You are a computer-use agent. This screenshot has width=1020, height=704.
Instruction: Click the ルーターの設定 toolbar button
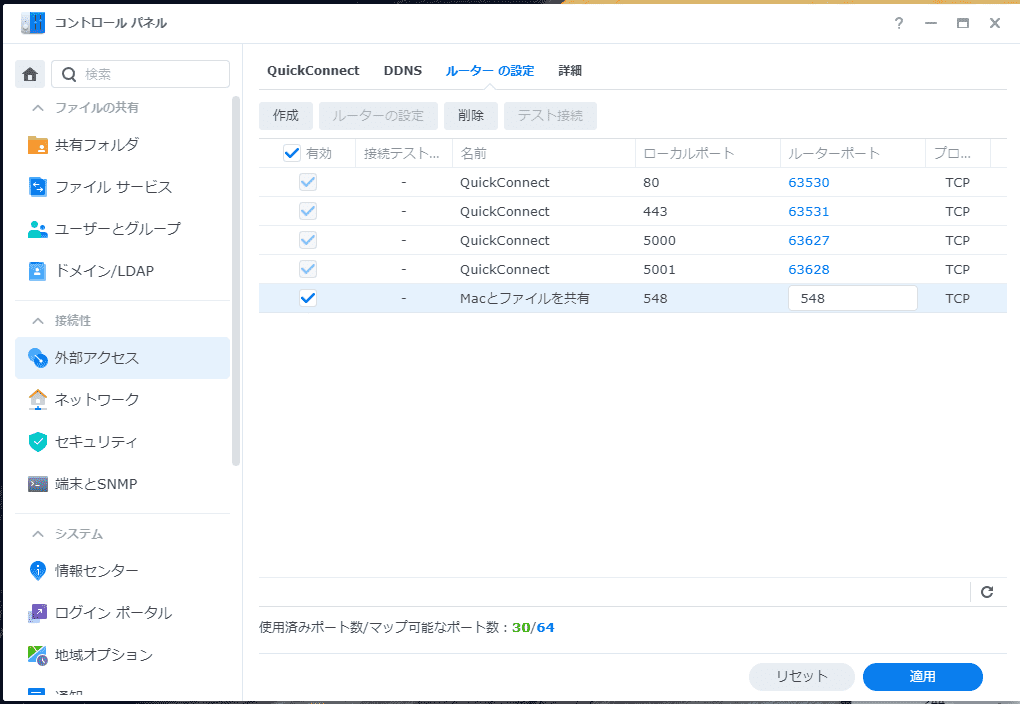coord(378,116)
